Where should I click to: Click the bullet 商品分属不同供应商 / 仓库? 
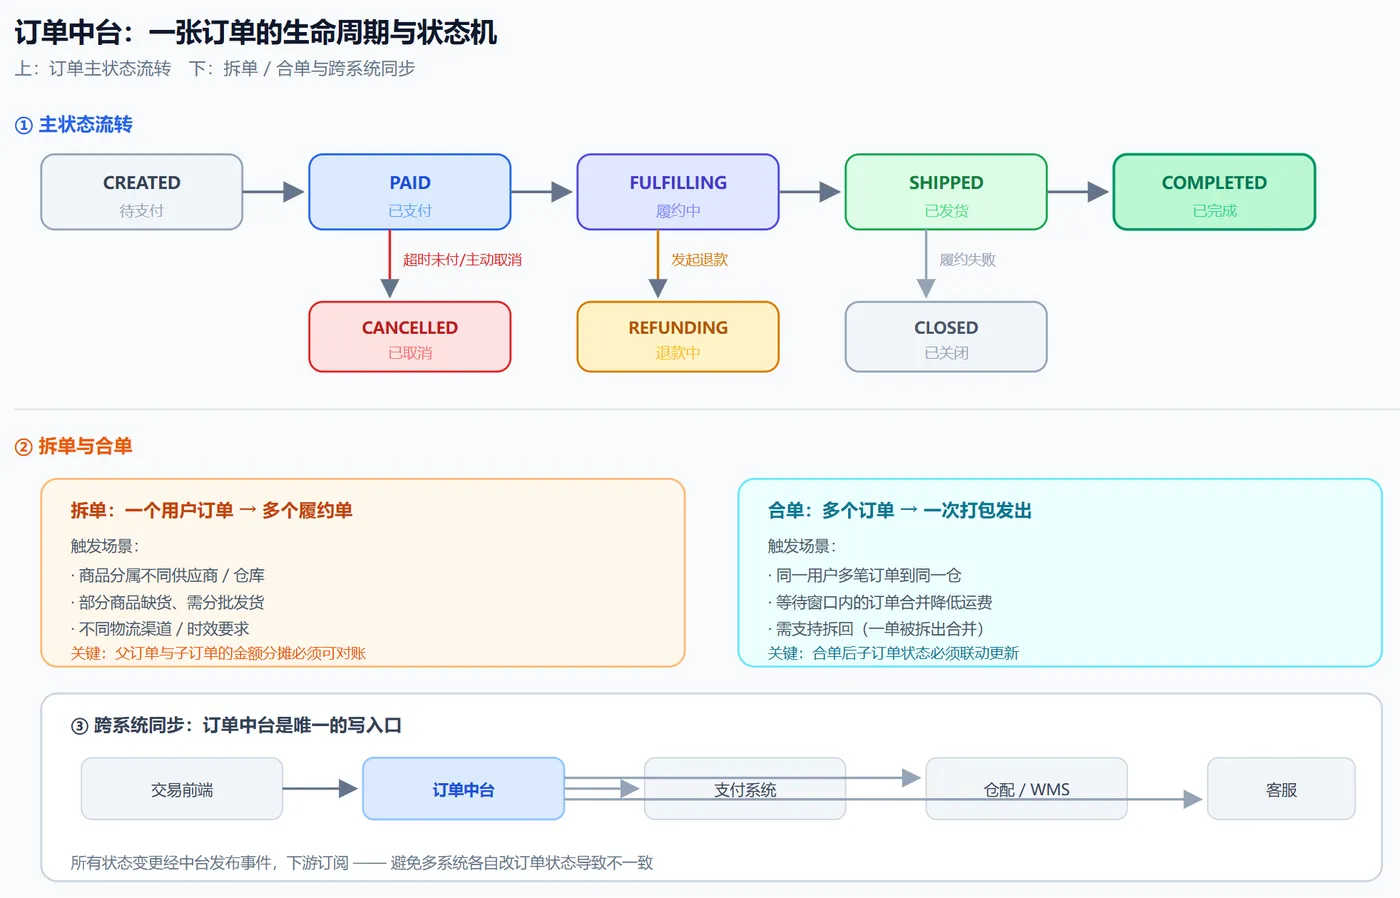[167, 575]
